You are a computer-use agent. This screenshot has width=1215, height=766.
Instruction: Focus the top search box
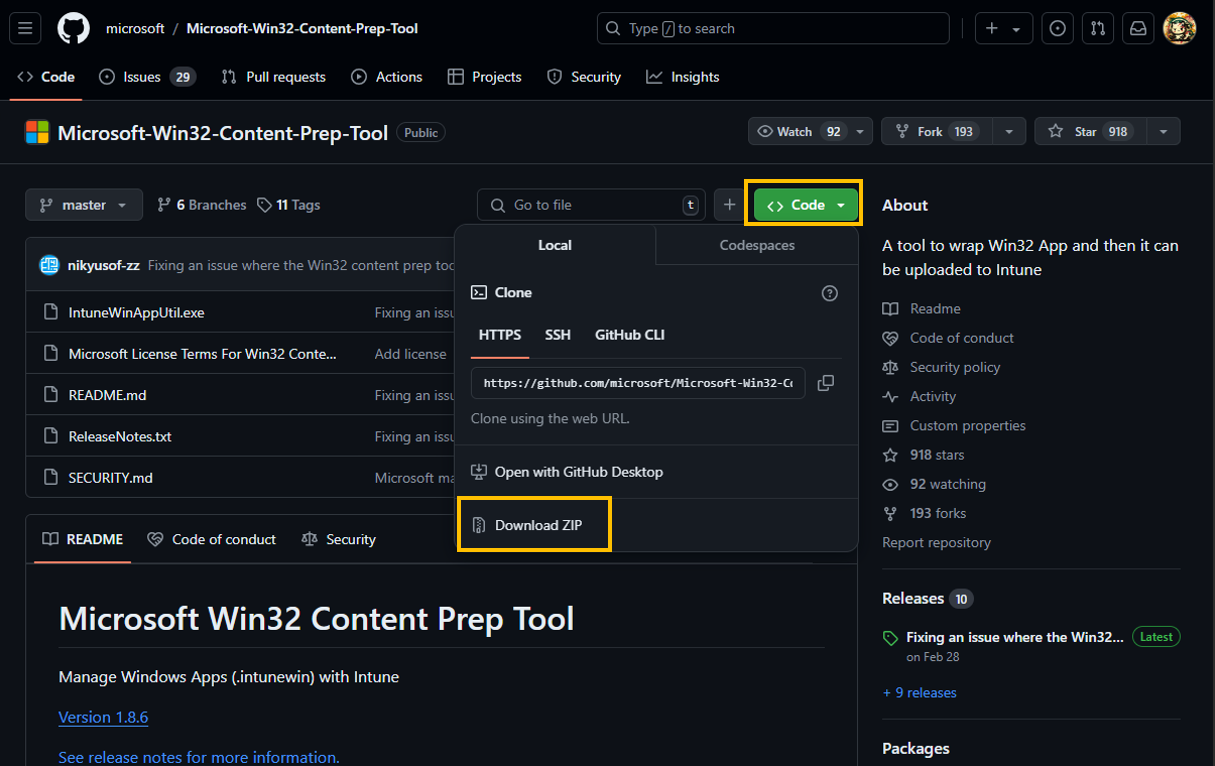773,29
